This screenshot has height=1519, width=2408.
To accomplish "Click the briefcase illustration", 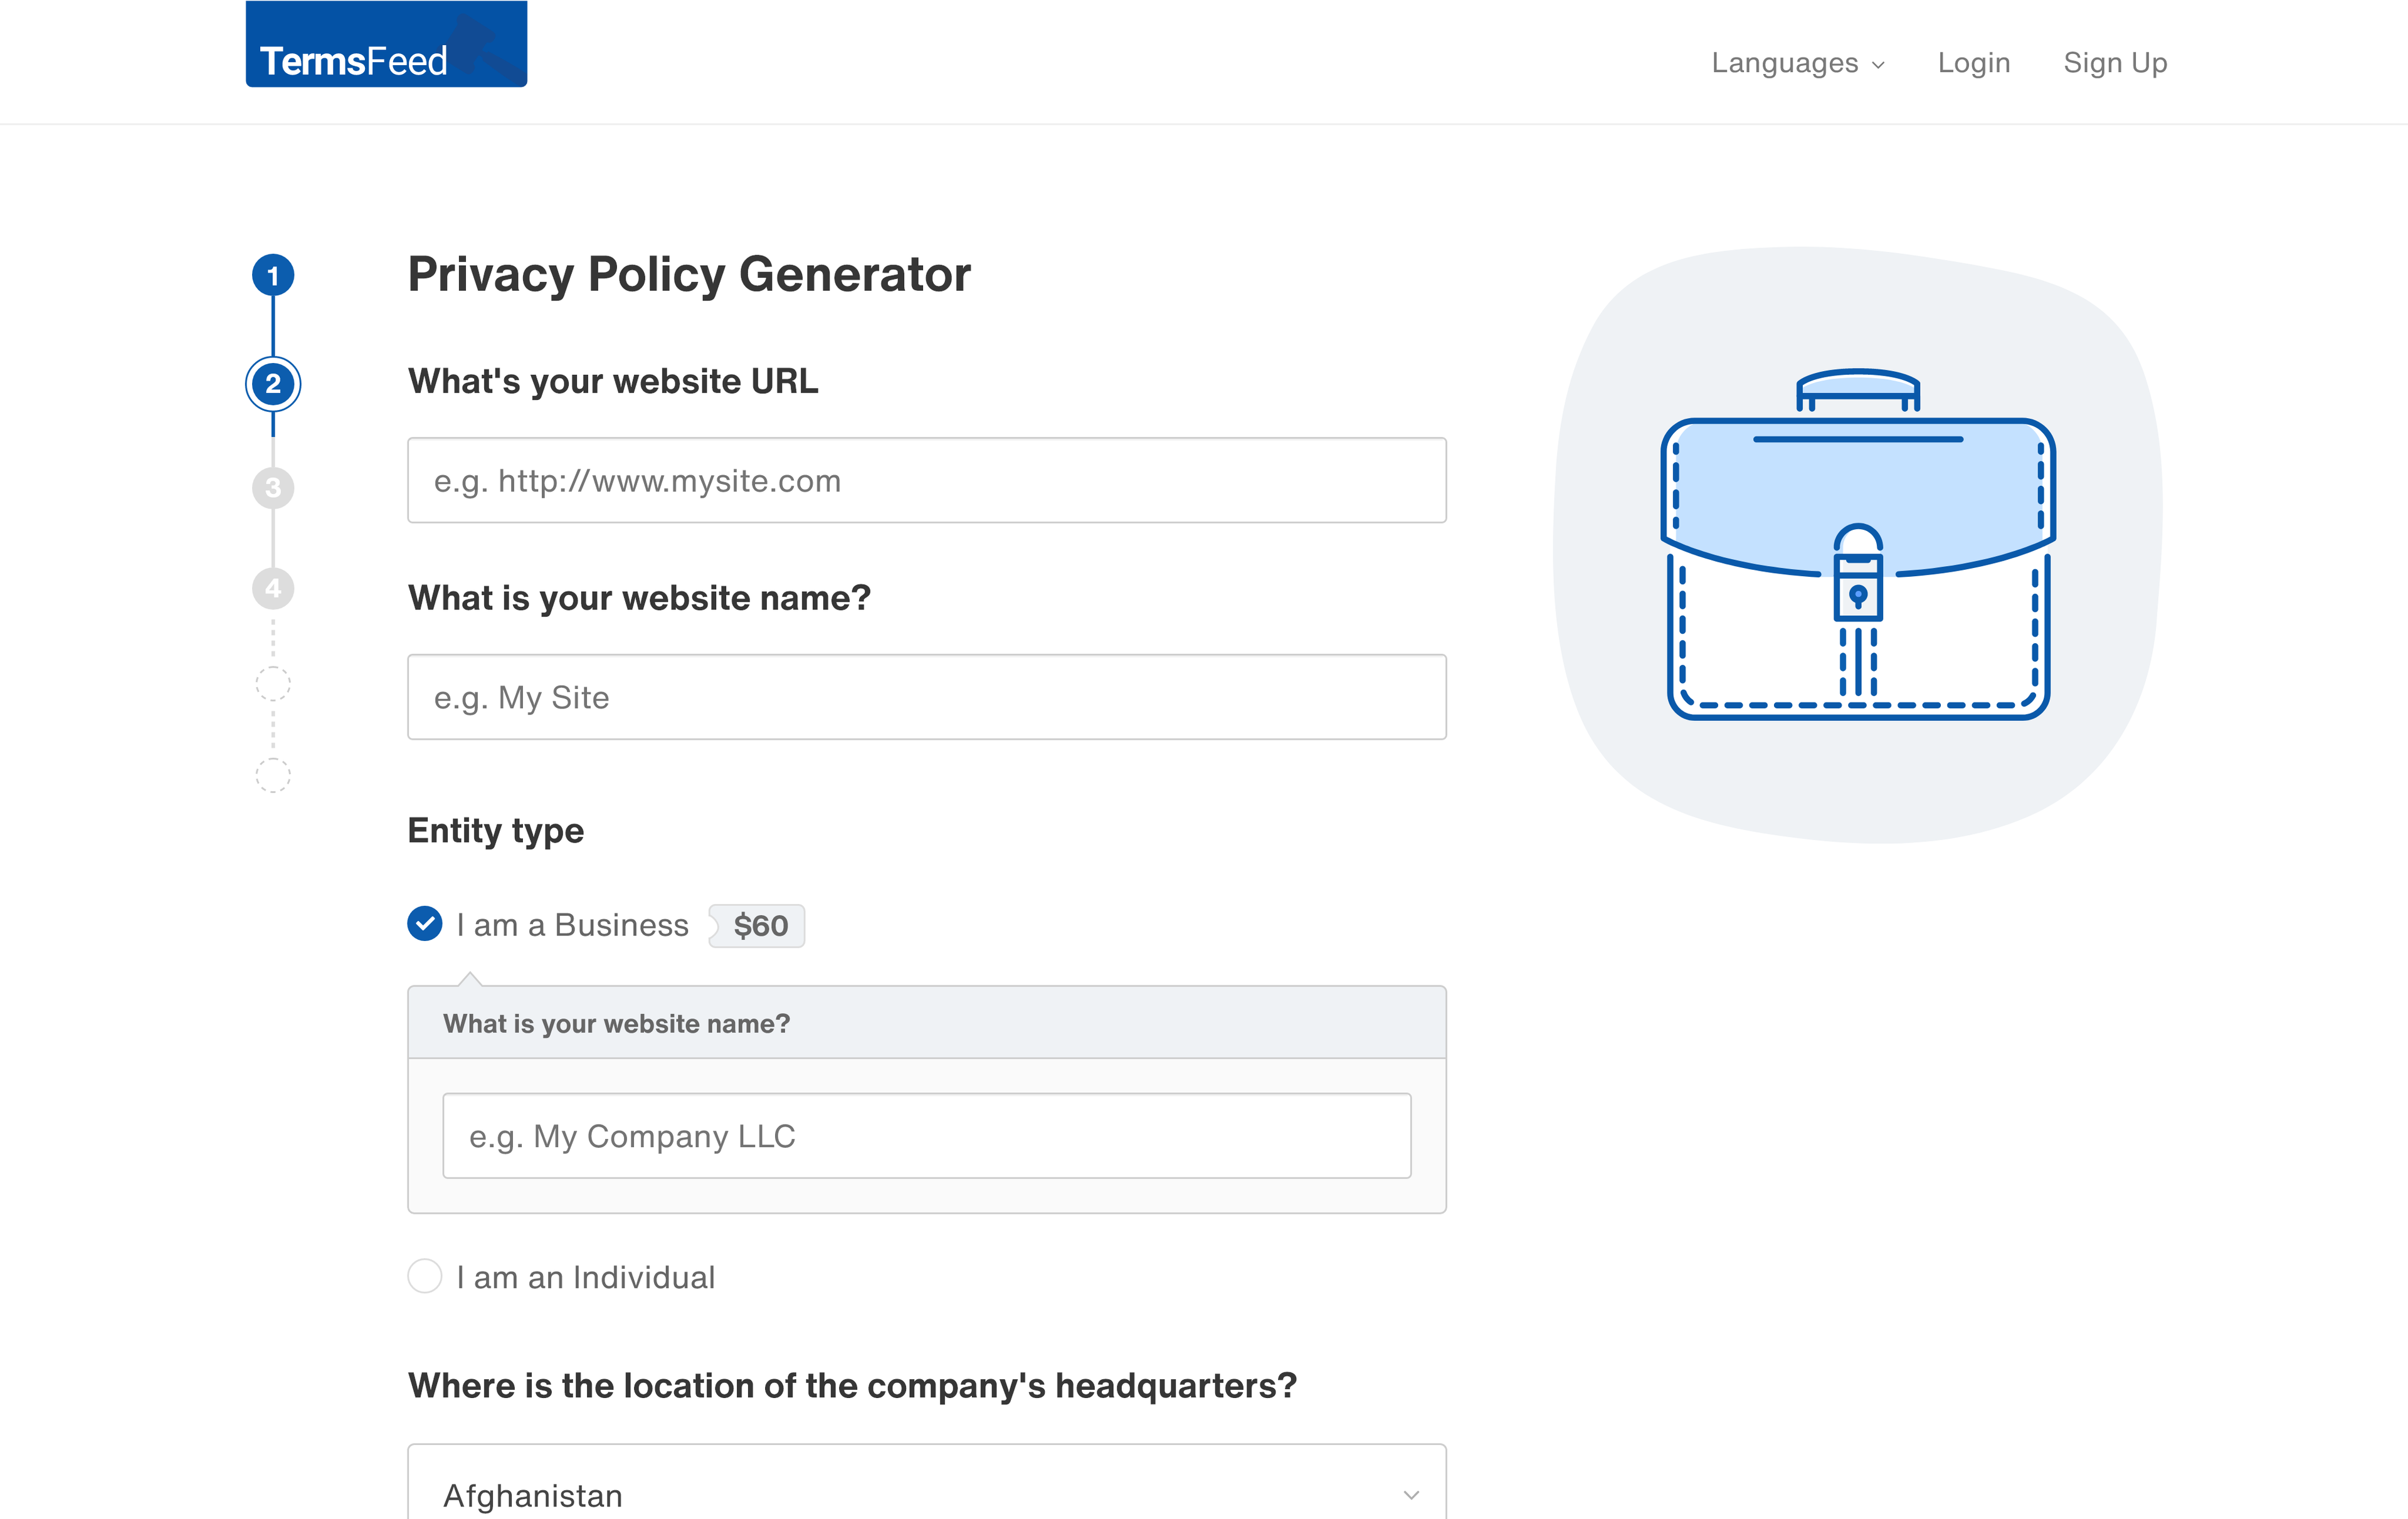I will (1857, 544).
